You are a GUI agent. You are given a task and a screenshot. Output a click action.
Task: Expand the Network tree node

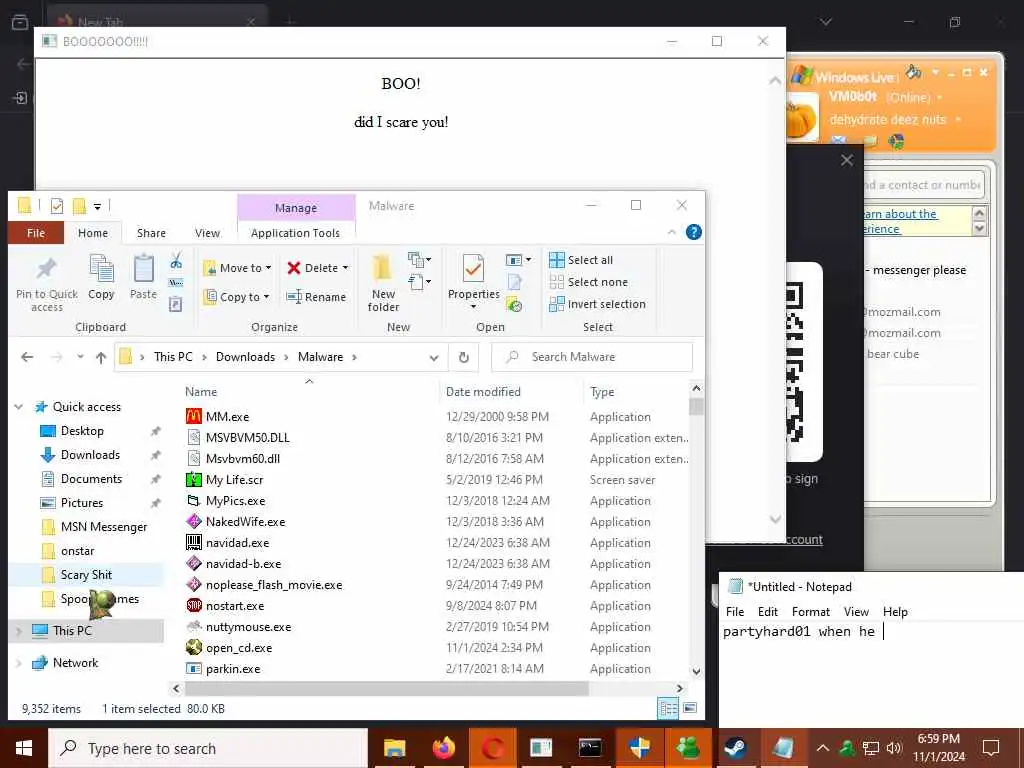(x=19, y=663)
